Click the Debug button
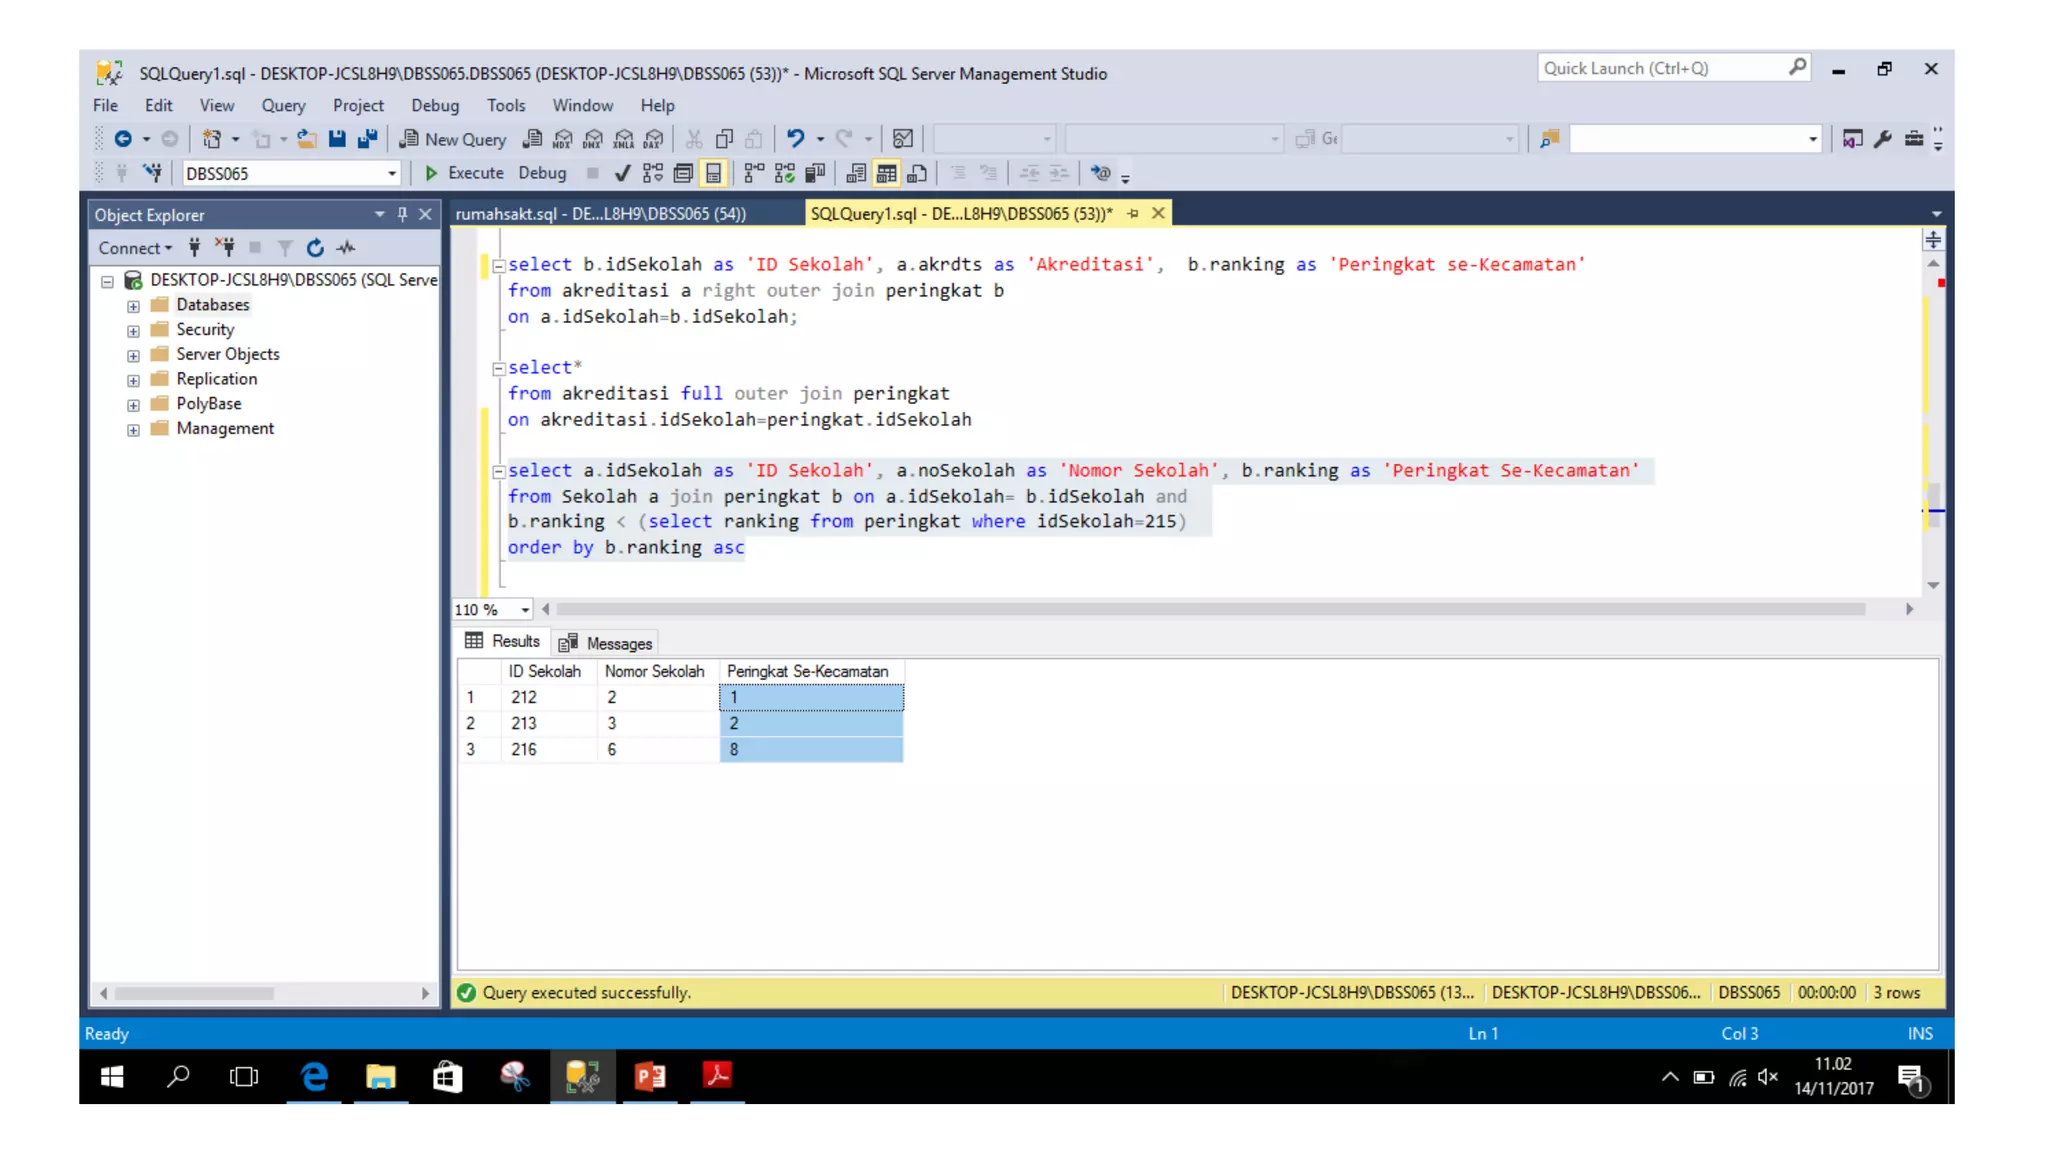 click(542, 173)
